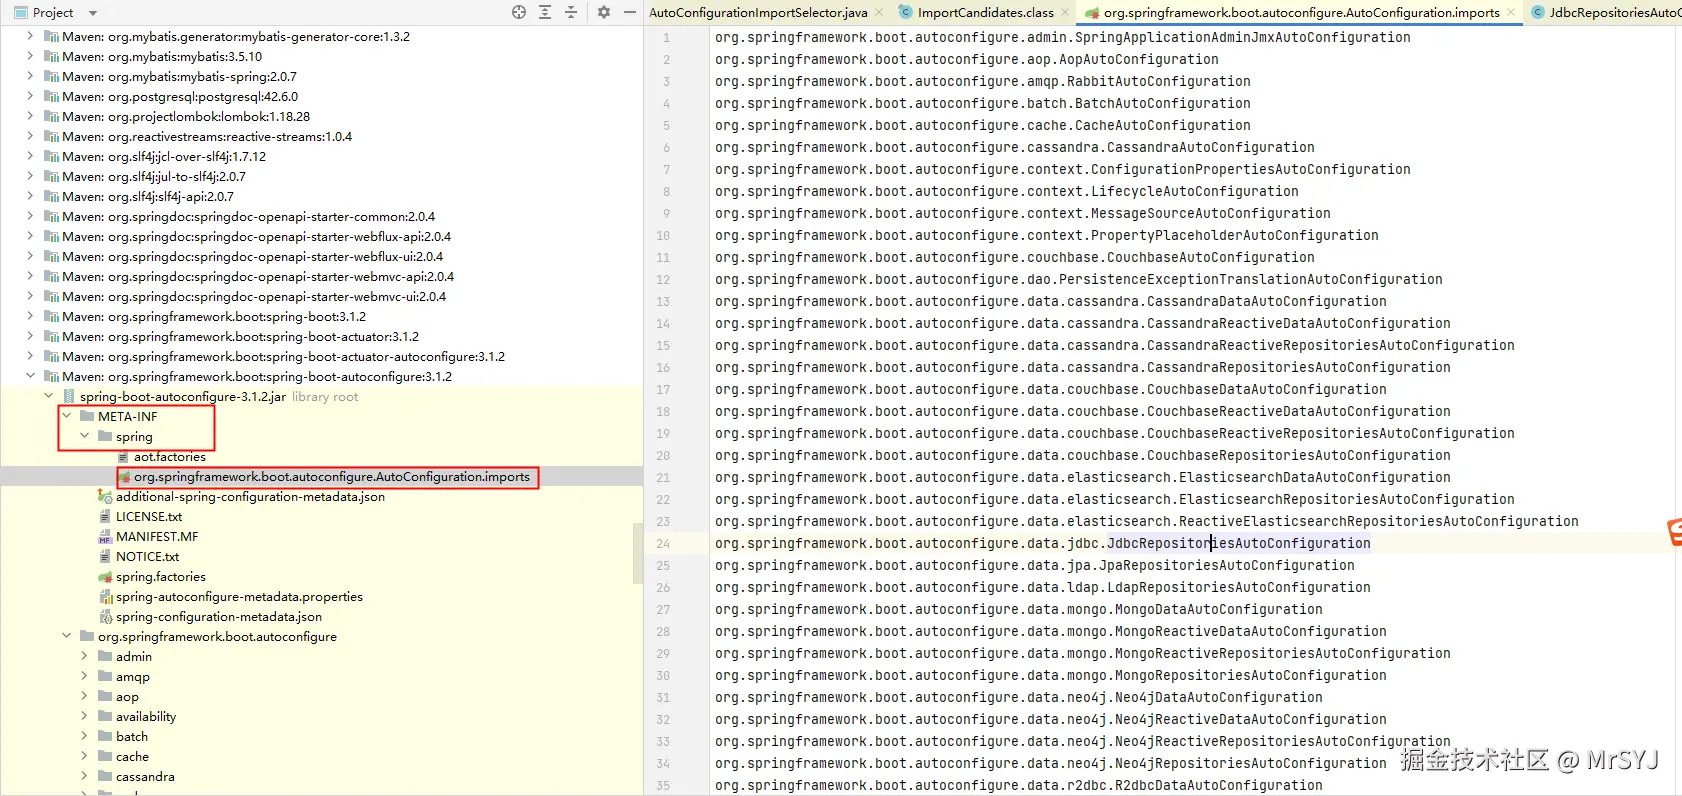Collapse the META-INF folder
Viewport: 1682px width, 796px height.
click(66, 416)
